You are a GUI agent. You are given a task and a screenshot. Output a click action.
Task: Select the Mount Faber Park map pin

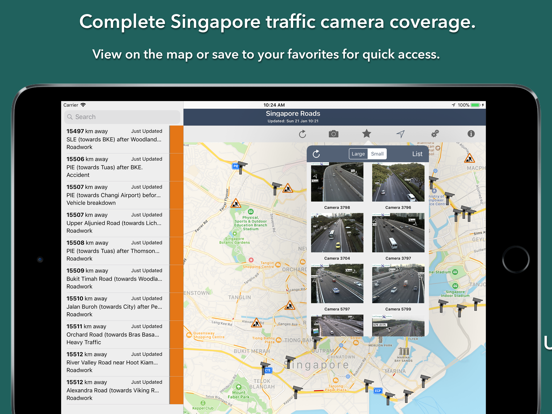[238, 387]
